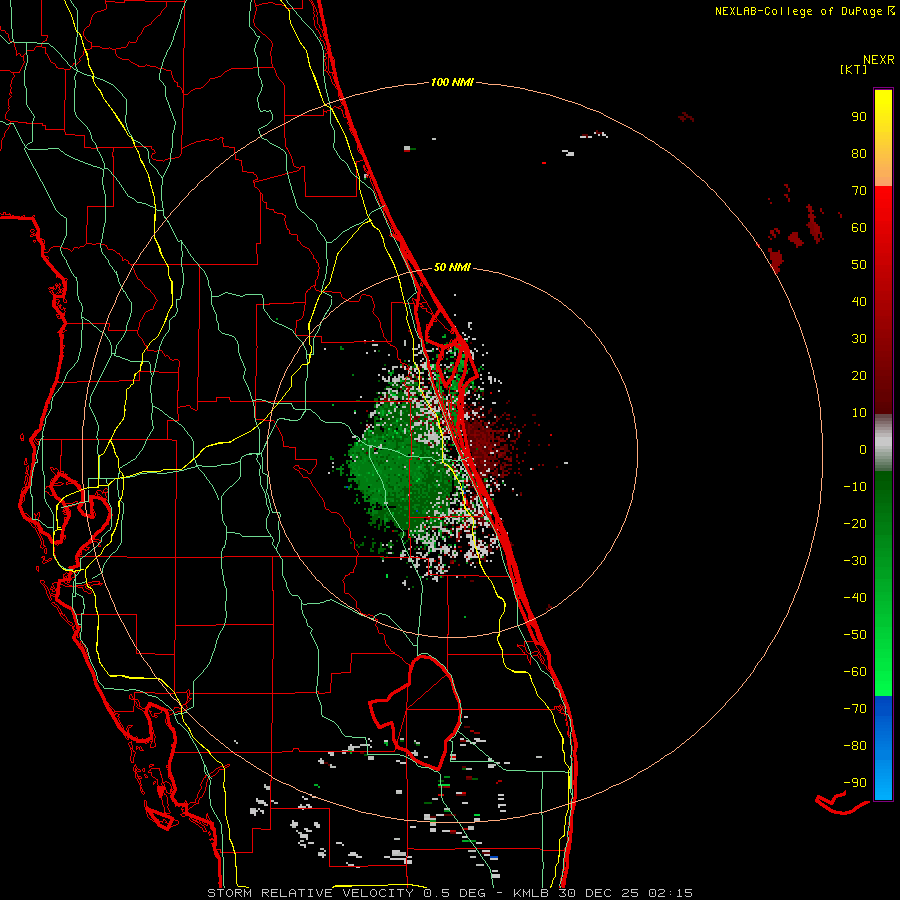
Task: Click the [KT] units label above scale
Action: [854, 69]
